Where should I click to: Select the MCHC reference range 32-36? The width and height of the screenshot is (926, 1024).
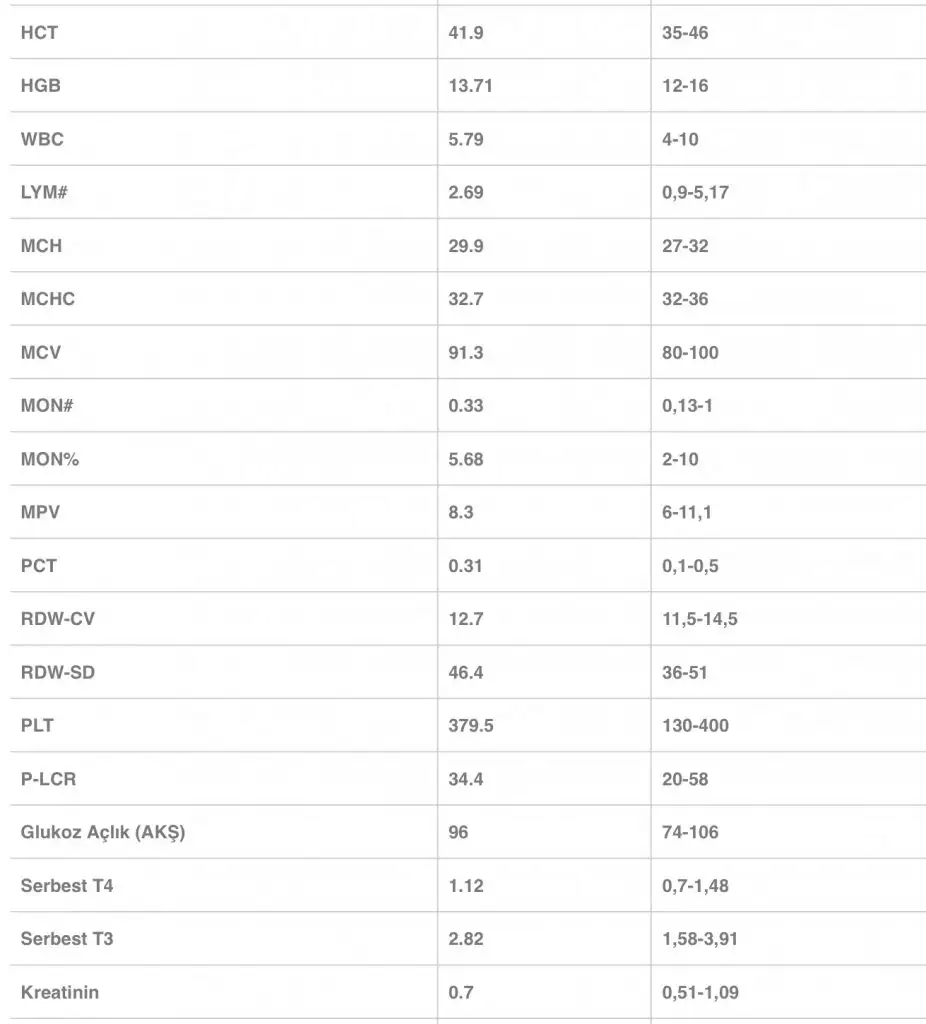coord(685,299)
